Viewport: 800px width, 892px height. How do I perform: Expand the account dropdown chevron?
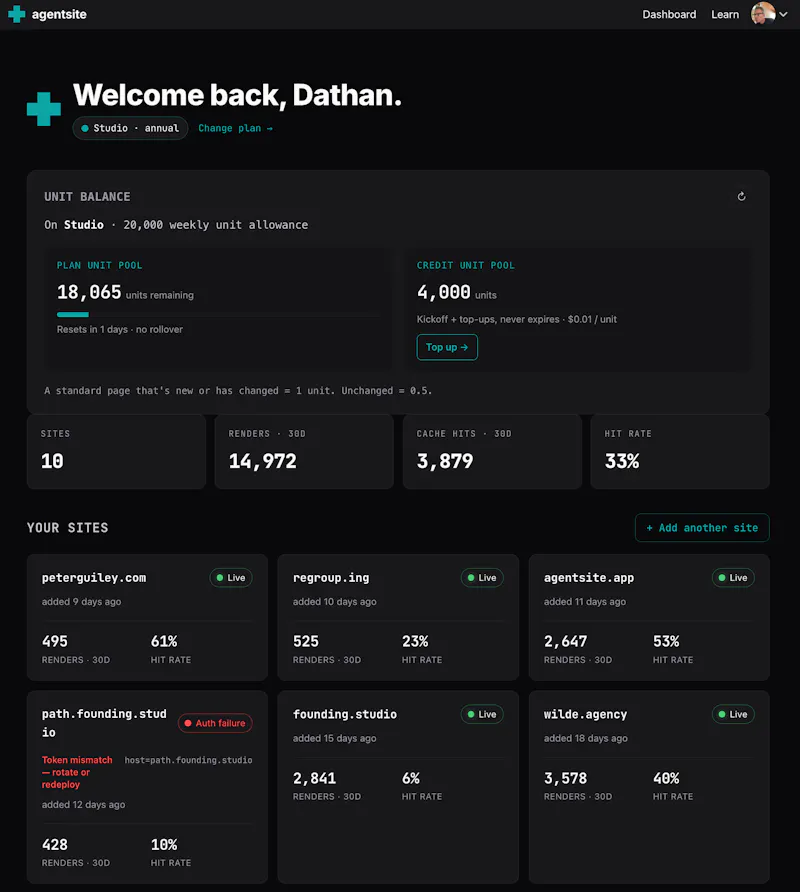(x=783, y=15)
